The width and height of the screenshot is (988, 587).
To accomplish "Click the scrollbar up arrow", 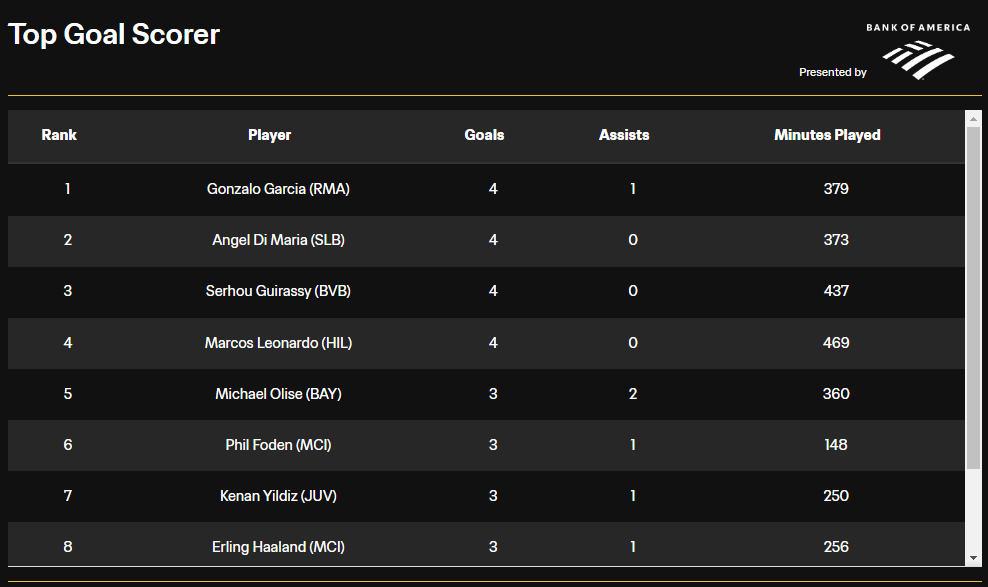I will [x=974, y=118].
